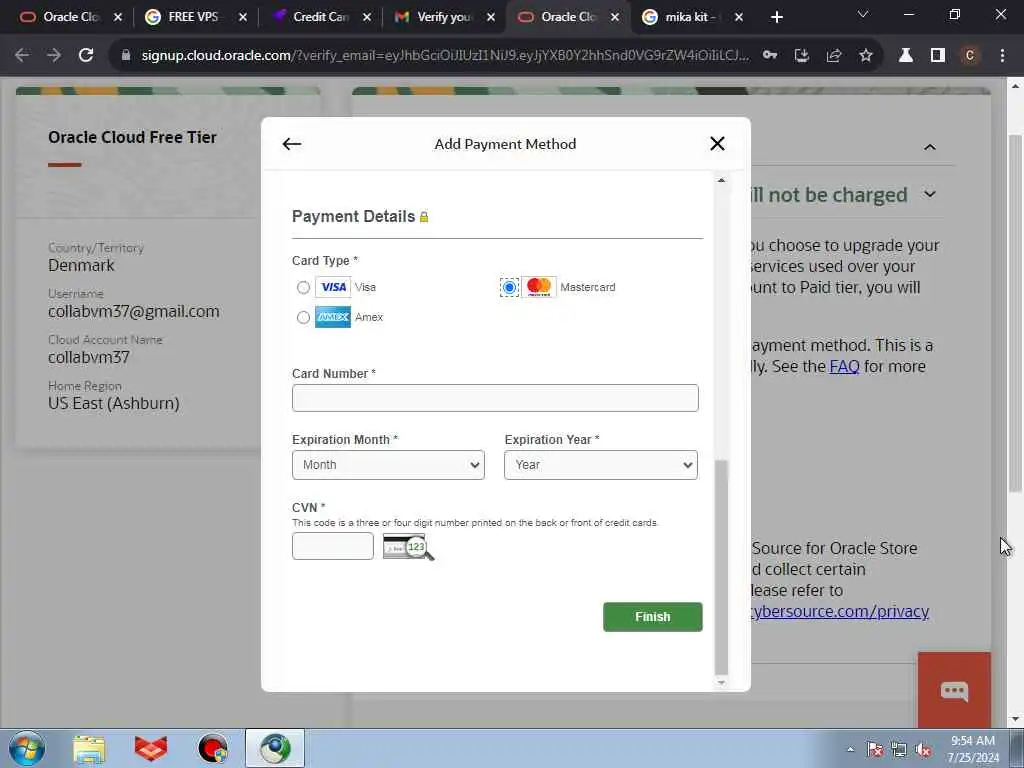The height and width of the screenshot is (768, 1024).
Task: Bookmark this page with the star
Action: pyautogui.click(x=866, y=56)
